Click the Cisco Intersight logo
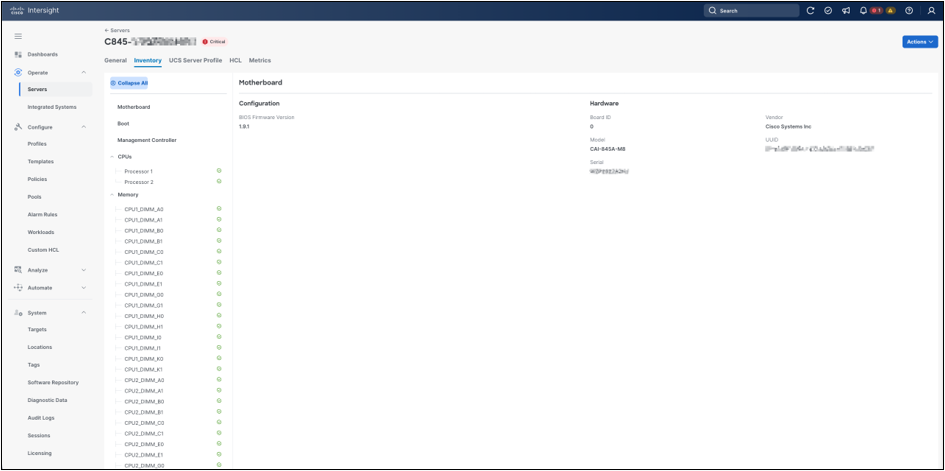Viewport: 945px width, 471px height. coord(34,10)
